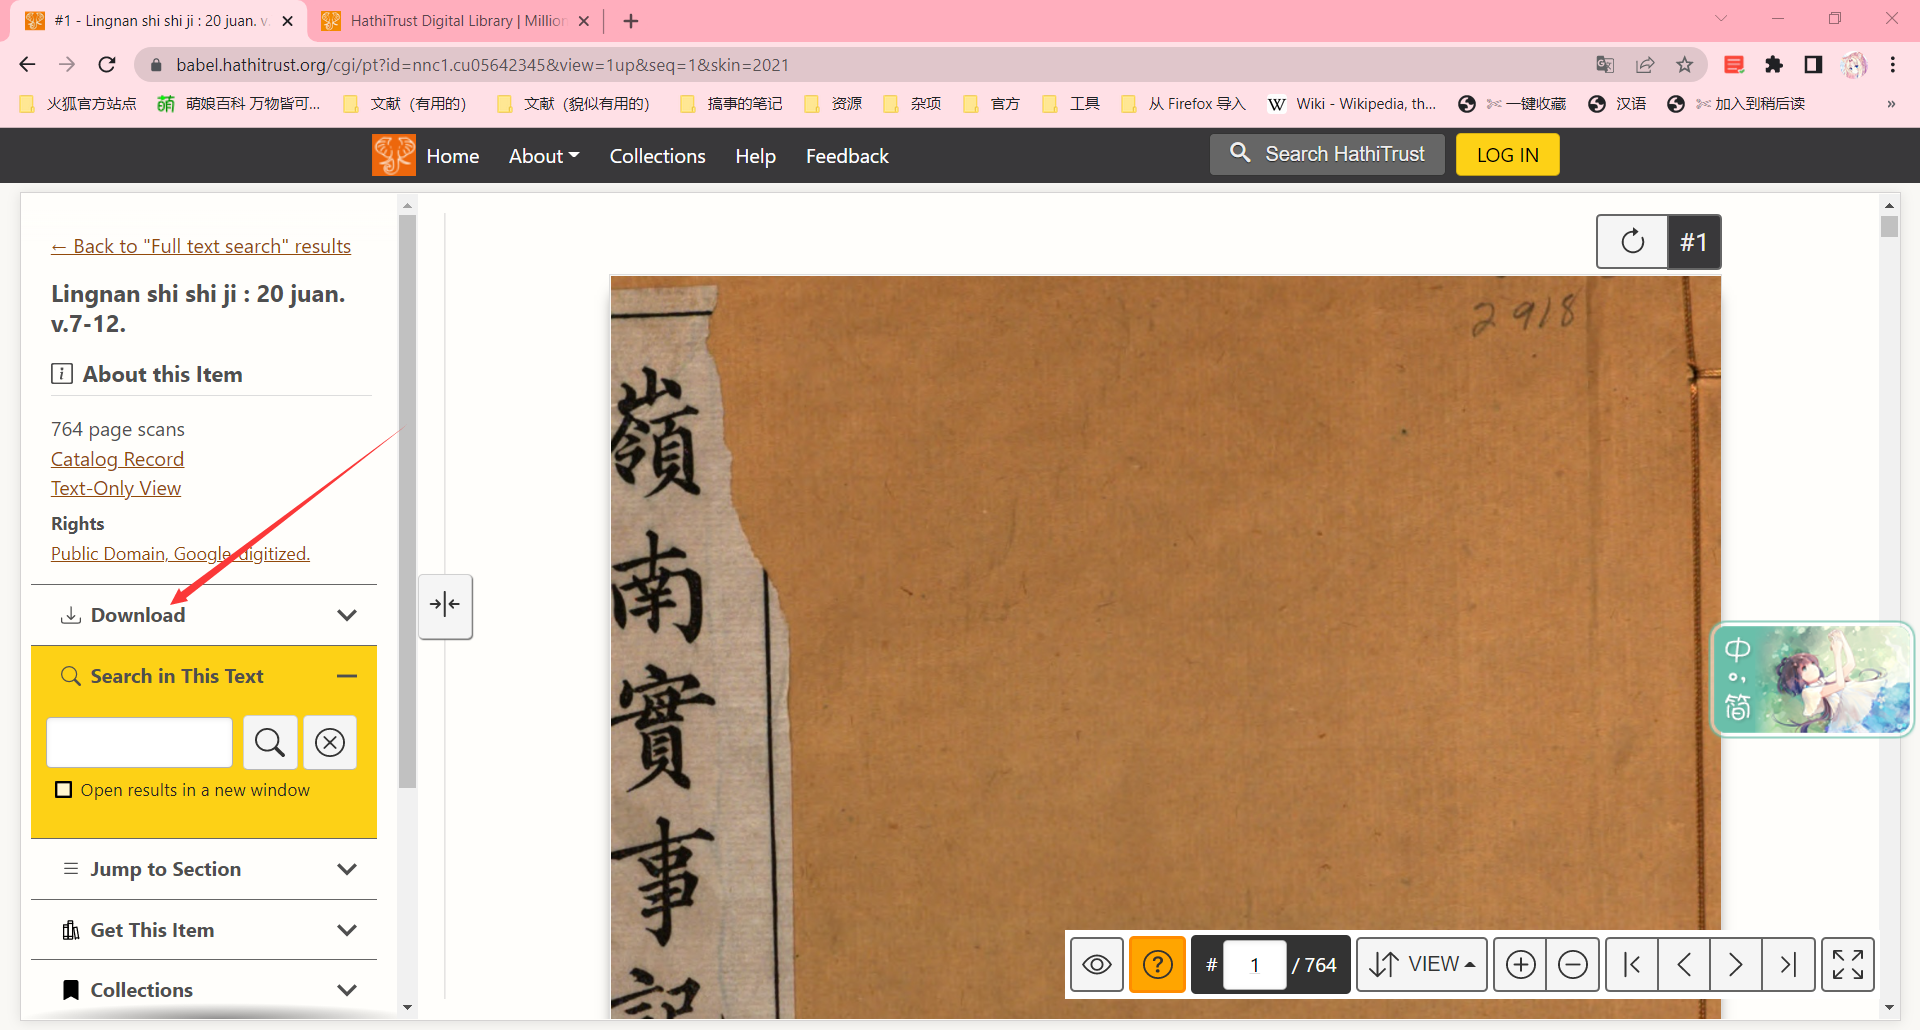This screenshot has width=1920, height=1030.
Task: Check Open results in a new window
Action: 64,790
